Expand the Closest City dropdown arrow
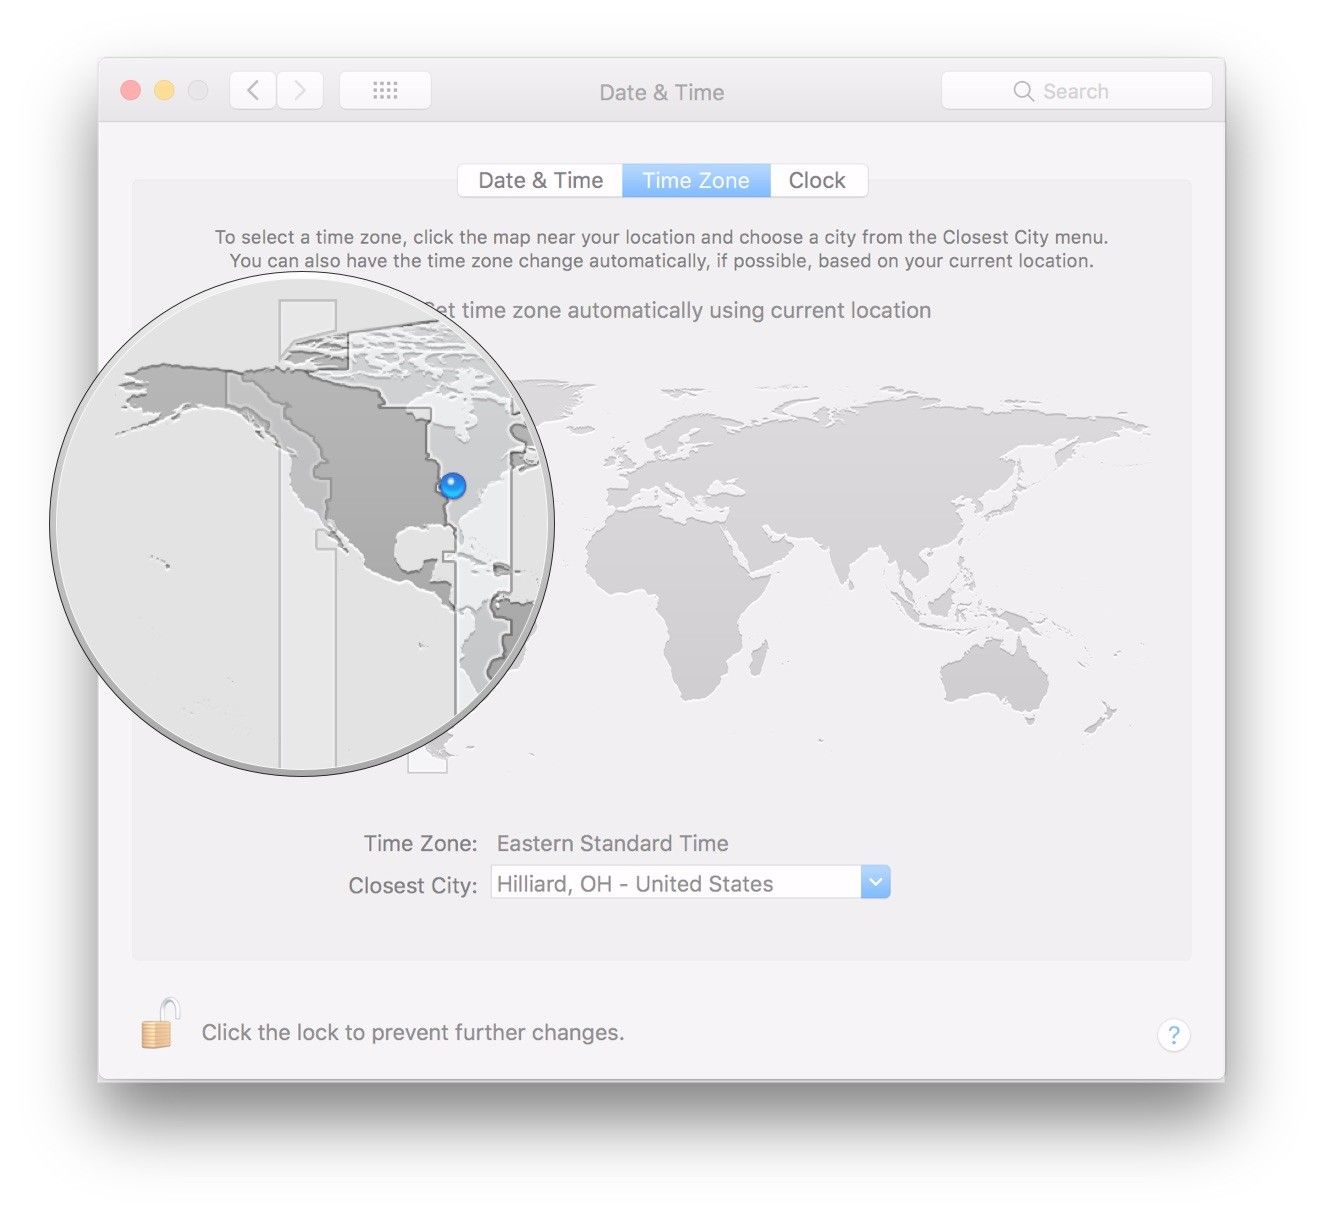The image size is (1324, 1218). click(875, 883)
